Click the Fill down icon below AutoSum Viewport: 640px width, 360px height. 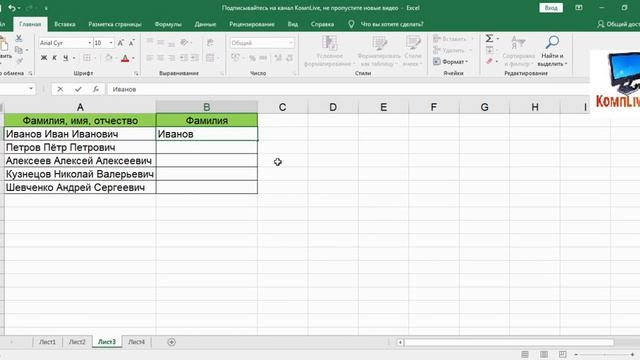pos(489,50)
